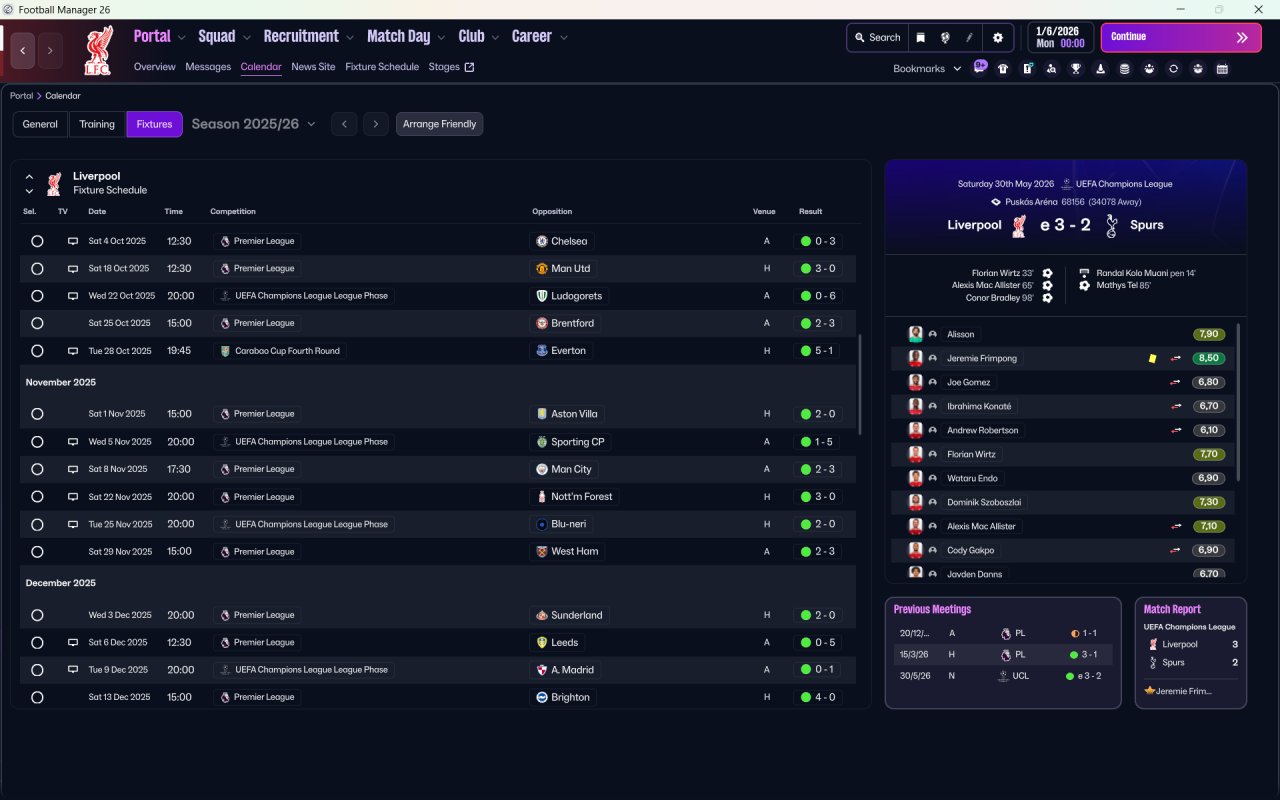Open the News Site sub-tab

click(x=313, y=67)
